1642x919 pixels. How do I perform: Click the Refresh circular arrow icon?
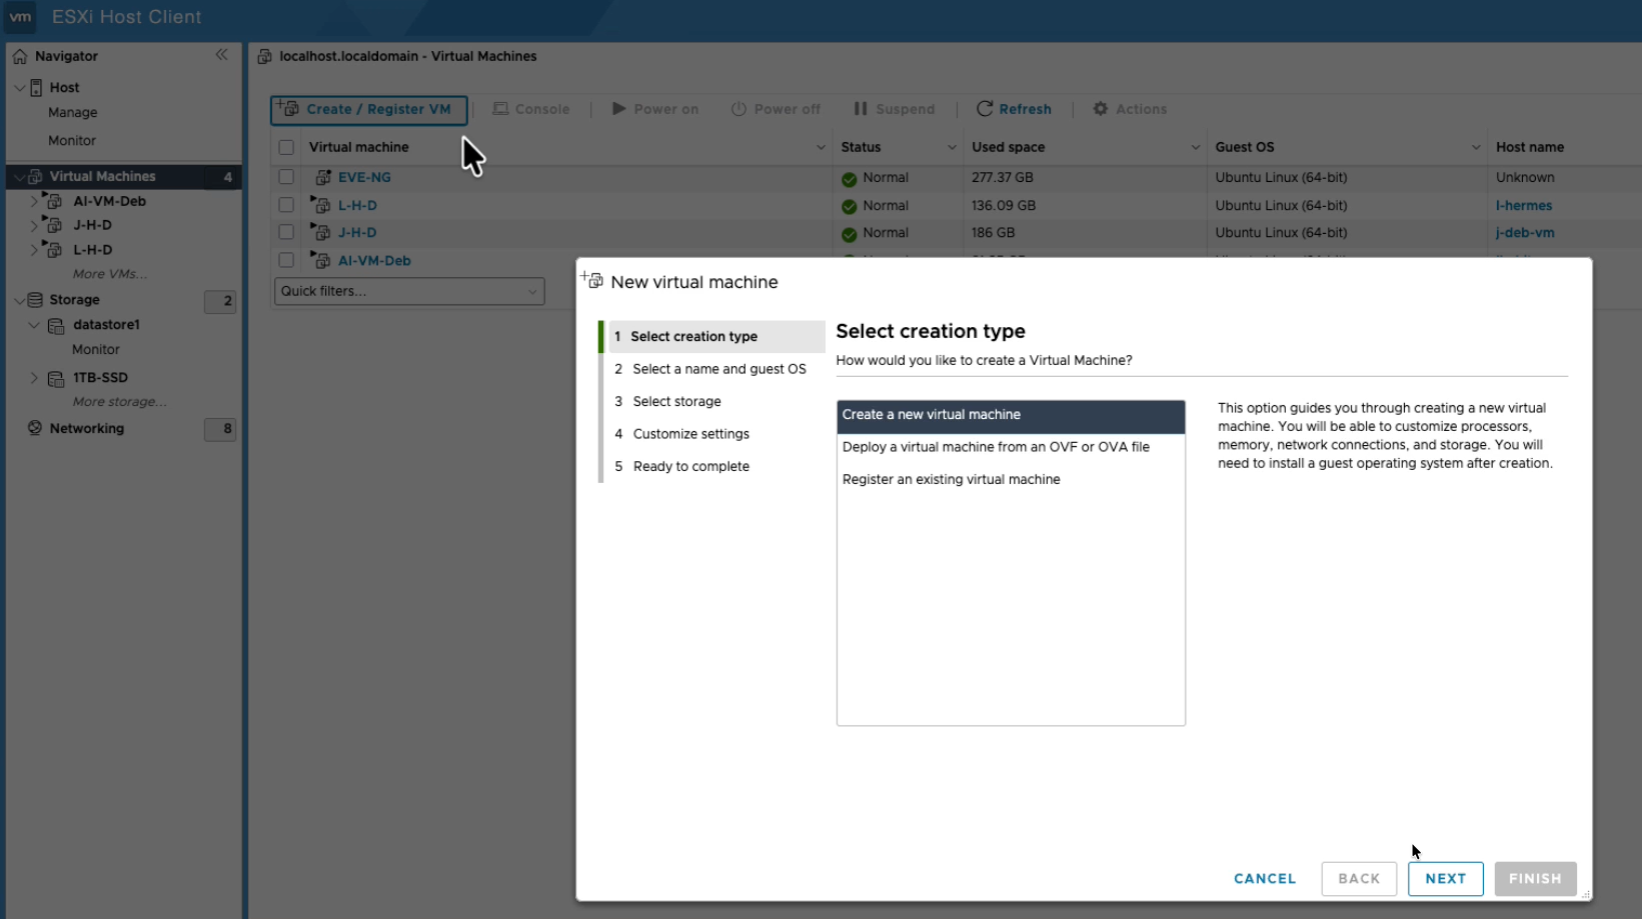point(984,109)
